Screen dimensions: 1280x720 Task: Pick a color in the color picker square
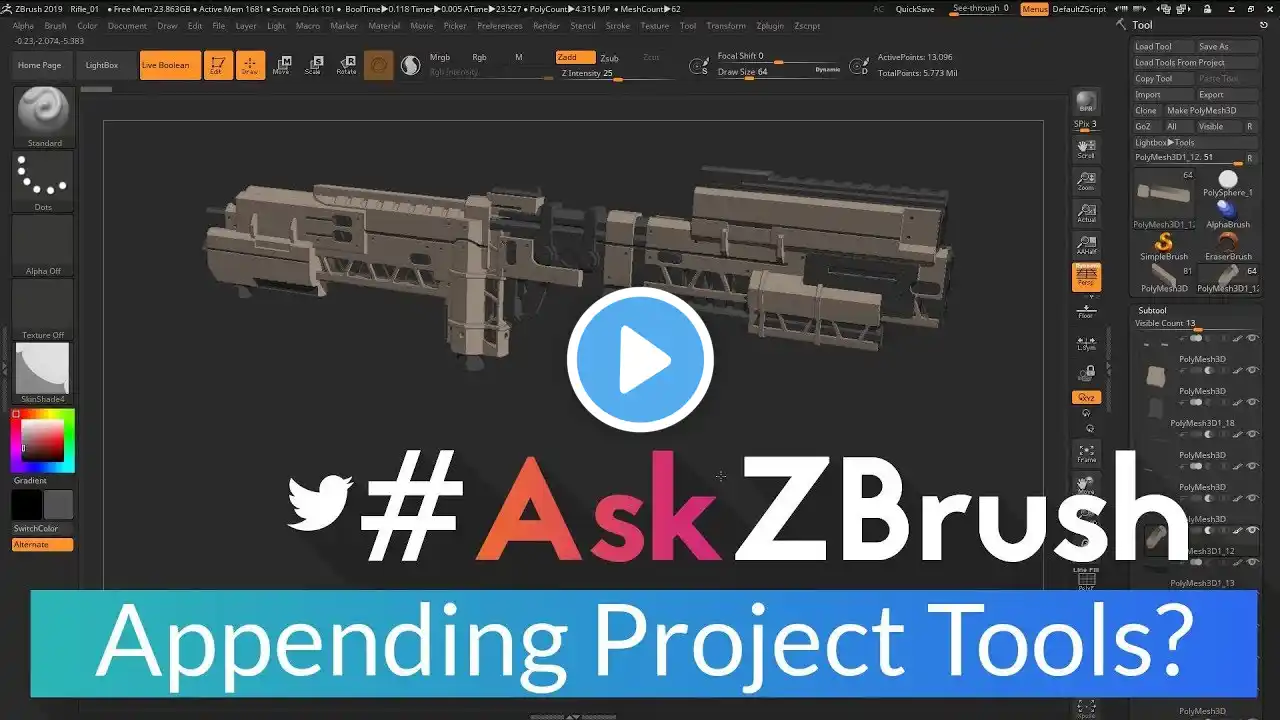43,440
